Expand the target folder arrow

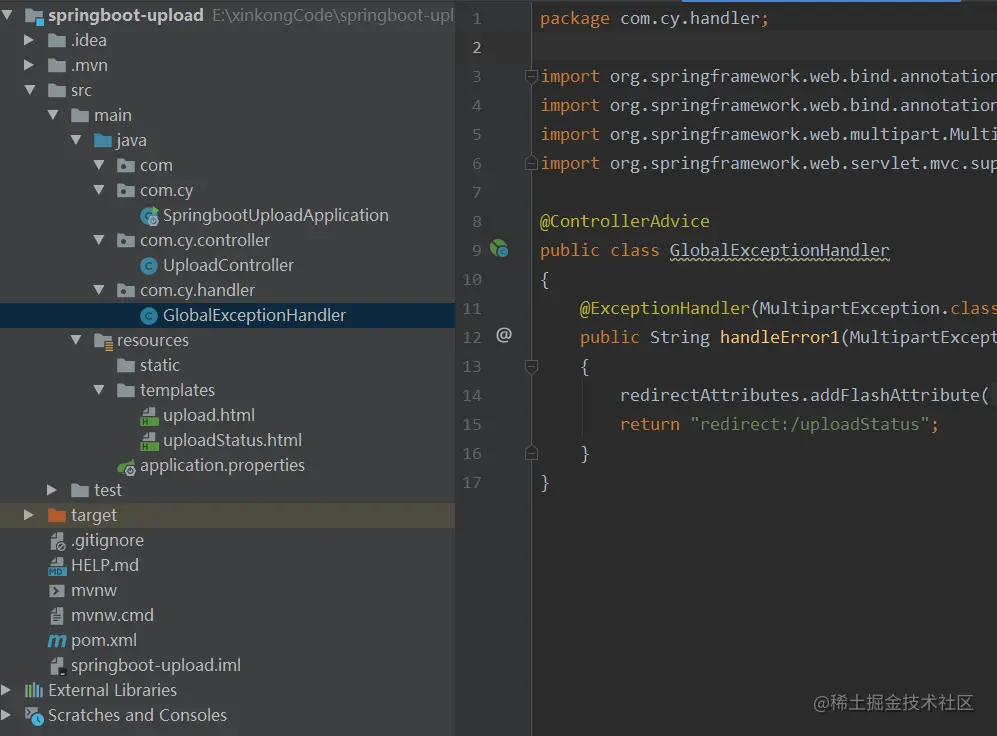coord(29,515)
